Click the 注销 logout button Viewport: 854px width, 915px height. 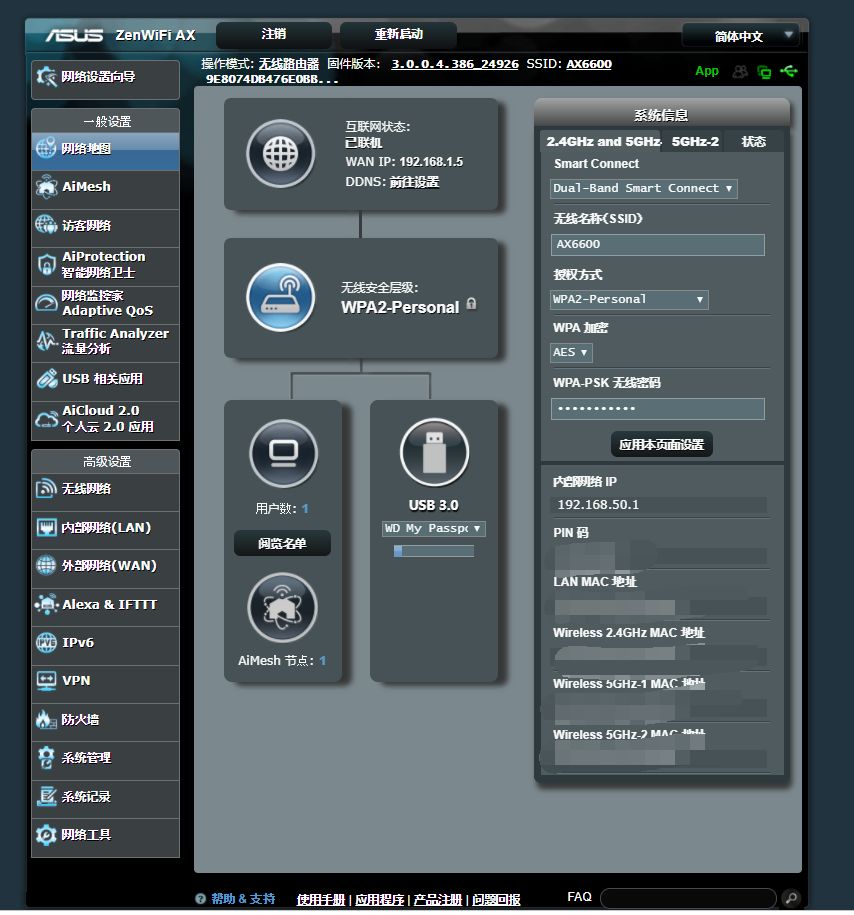coord(274,34)
